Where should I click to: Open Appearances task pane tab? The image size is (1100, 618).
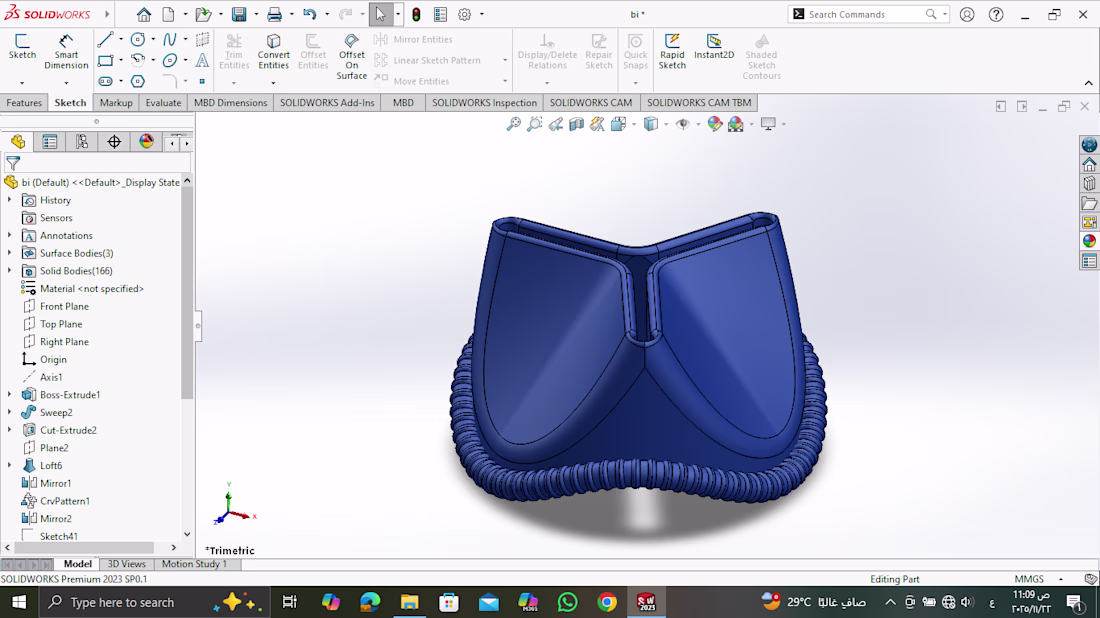click(1089, 241)
